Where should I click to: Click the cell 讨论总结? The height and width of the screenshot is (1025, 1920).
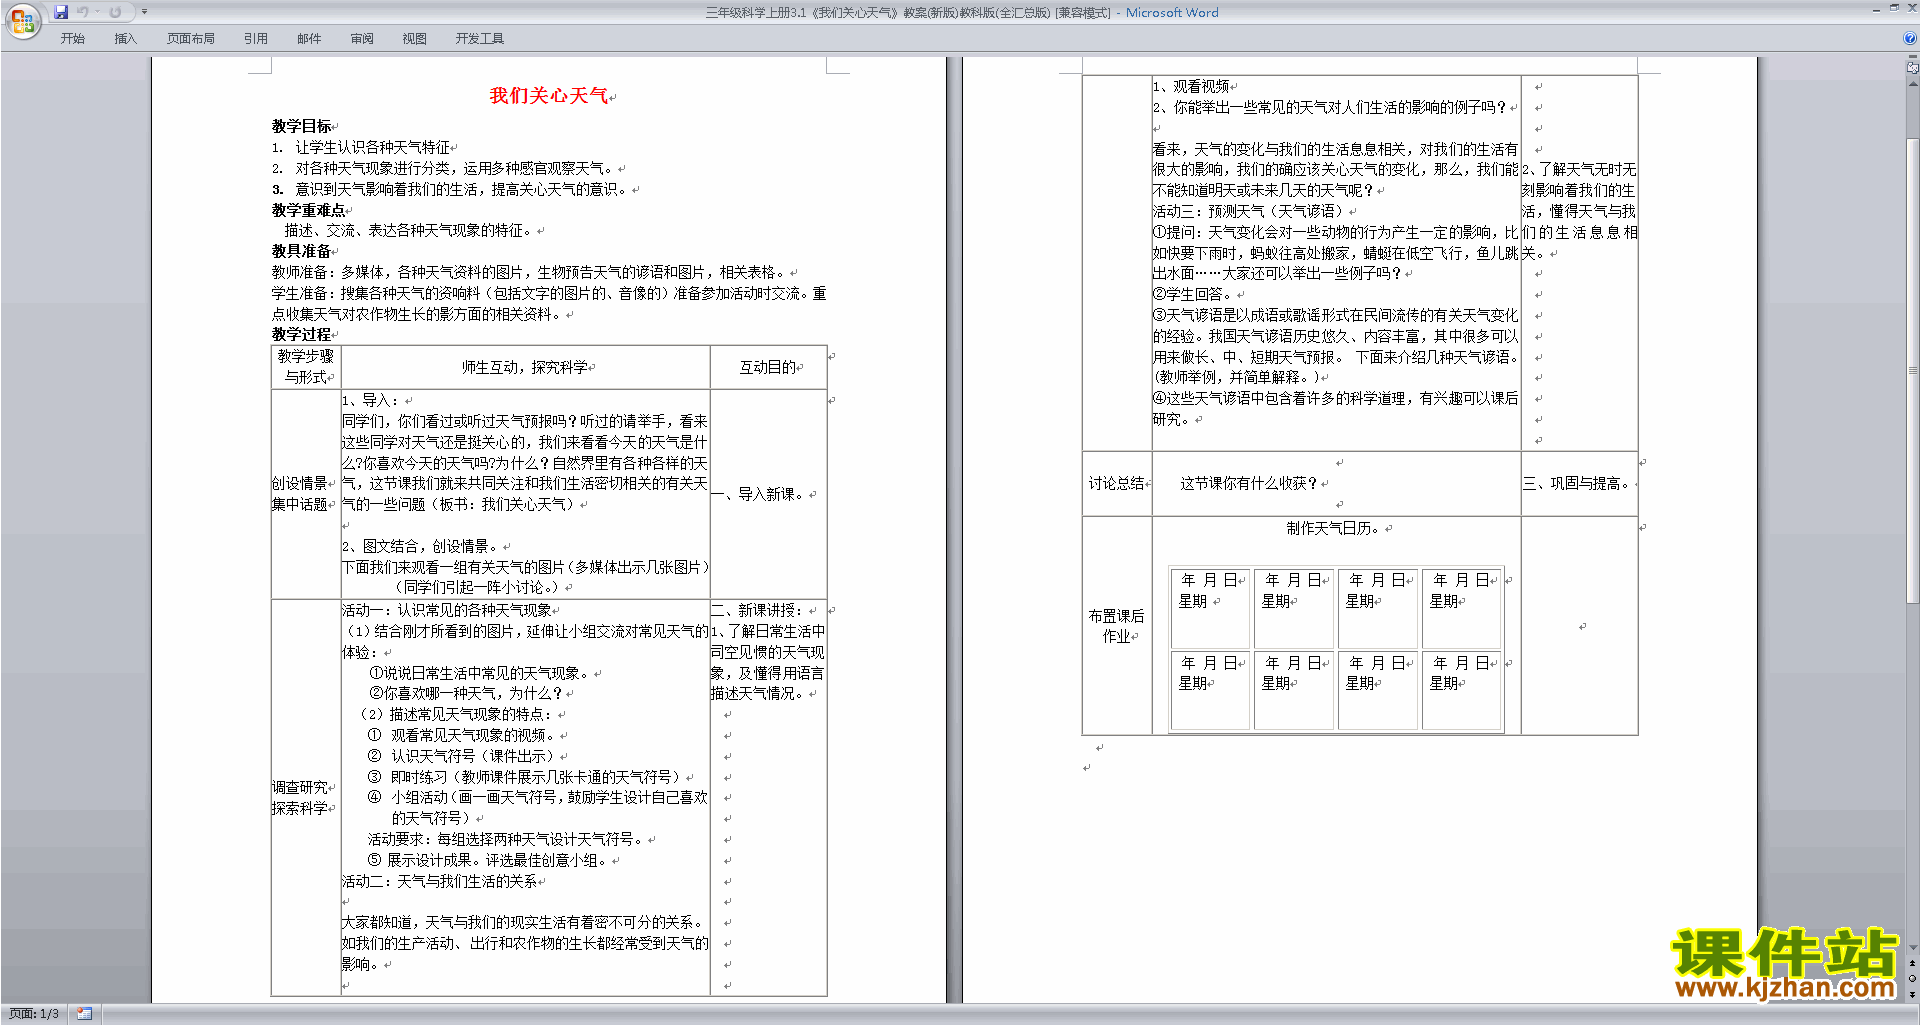[x=1117, y=483]
